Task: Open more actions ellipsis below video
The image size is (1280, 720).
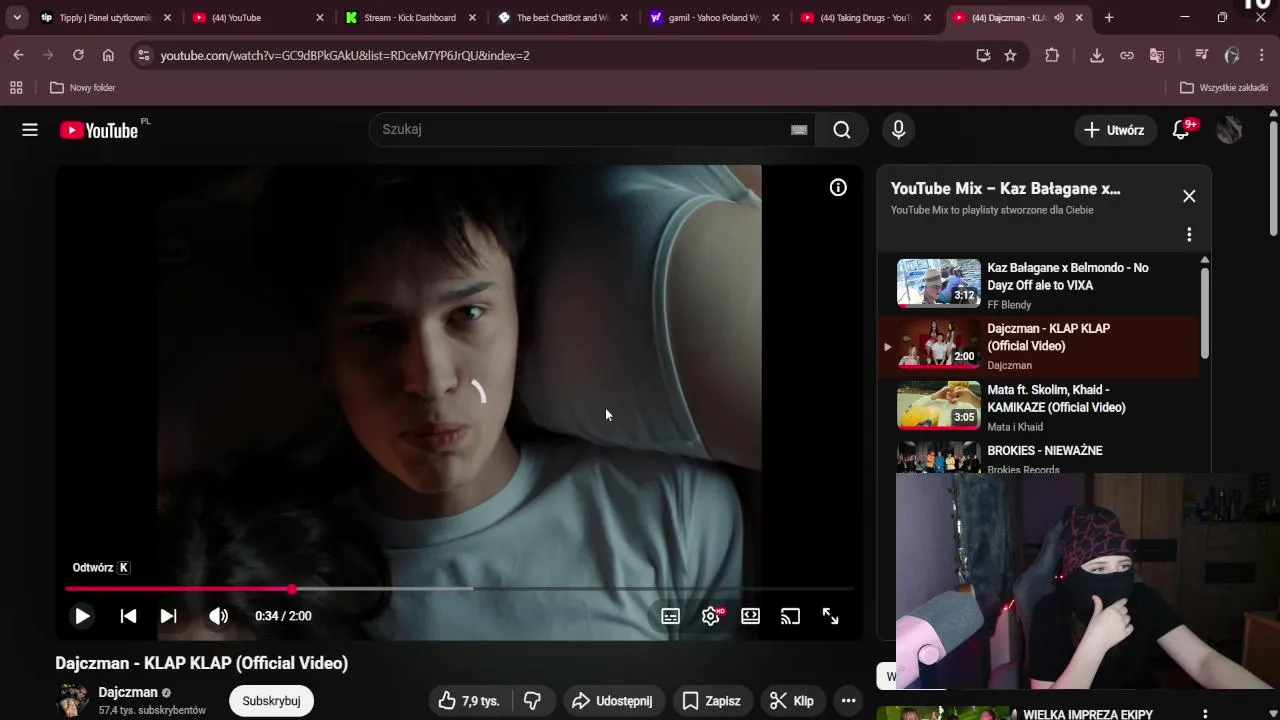Action: [x=848, y=701]
